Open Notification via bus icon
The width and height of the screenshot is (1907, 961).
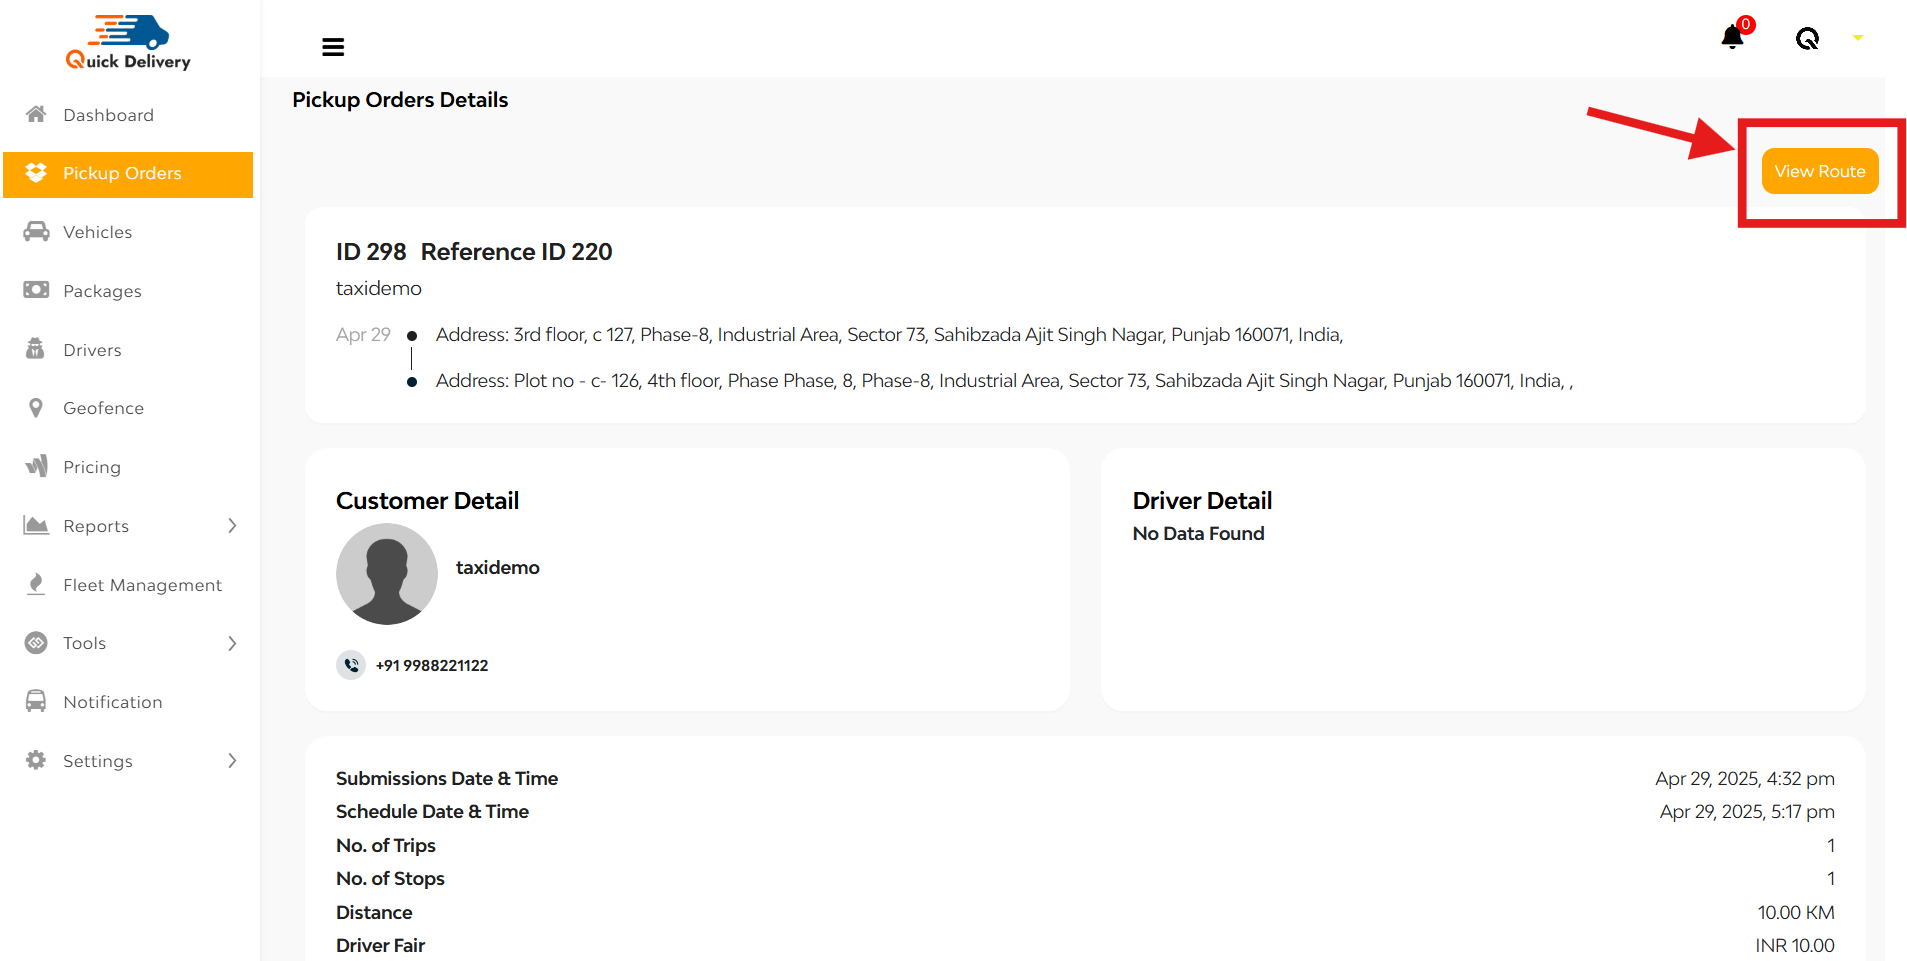point(36,701)
